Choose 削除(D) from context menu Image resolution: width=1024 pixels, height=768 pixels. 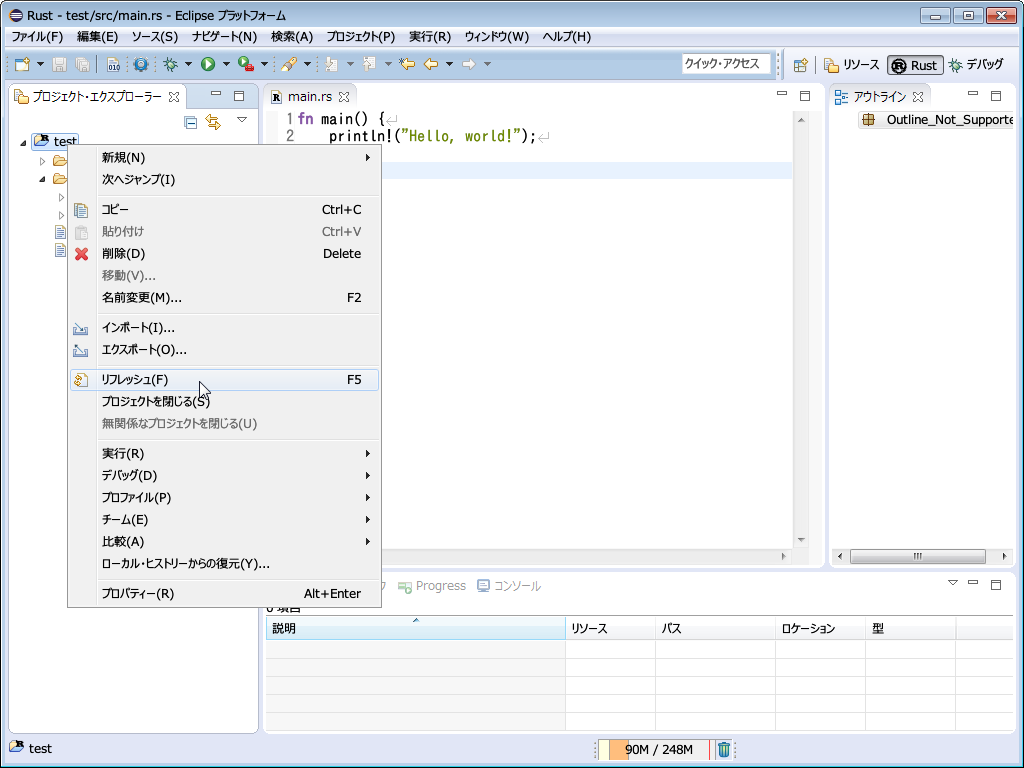pos(224,254)
